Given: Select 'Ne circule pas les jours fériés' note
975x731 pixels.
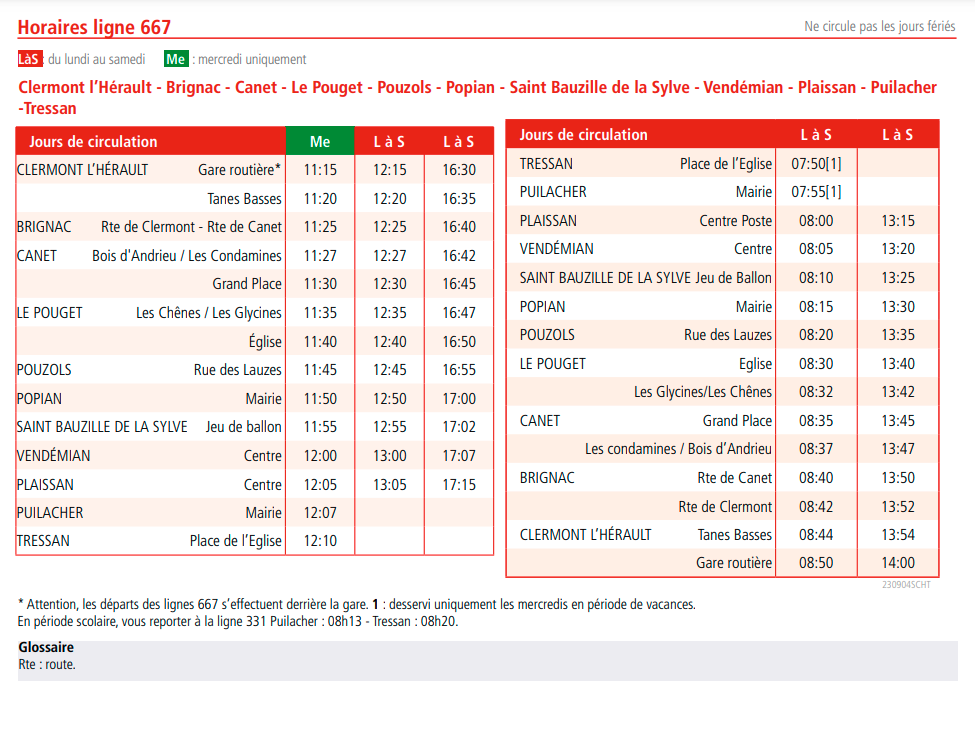Looking at the screenshot, I should click(879, 27).
